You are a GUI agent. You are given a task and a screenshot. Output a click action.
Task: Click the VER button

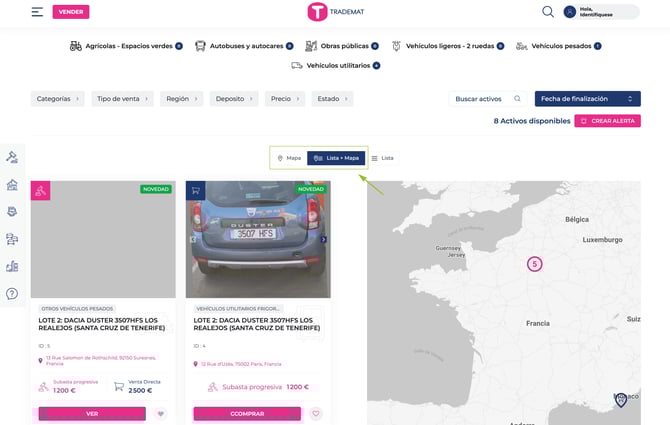click(92, 414)
